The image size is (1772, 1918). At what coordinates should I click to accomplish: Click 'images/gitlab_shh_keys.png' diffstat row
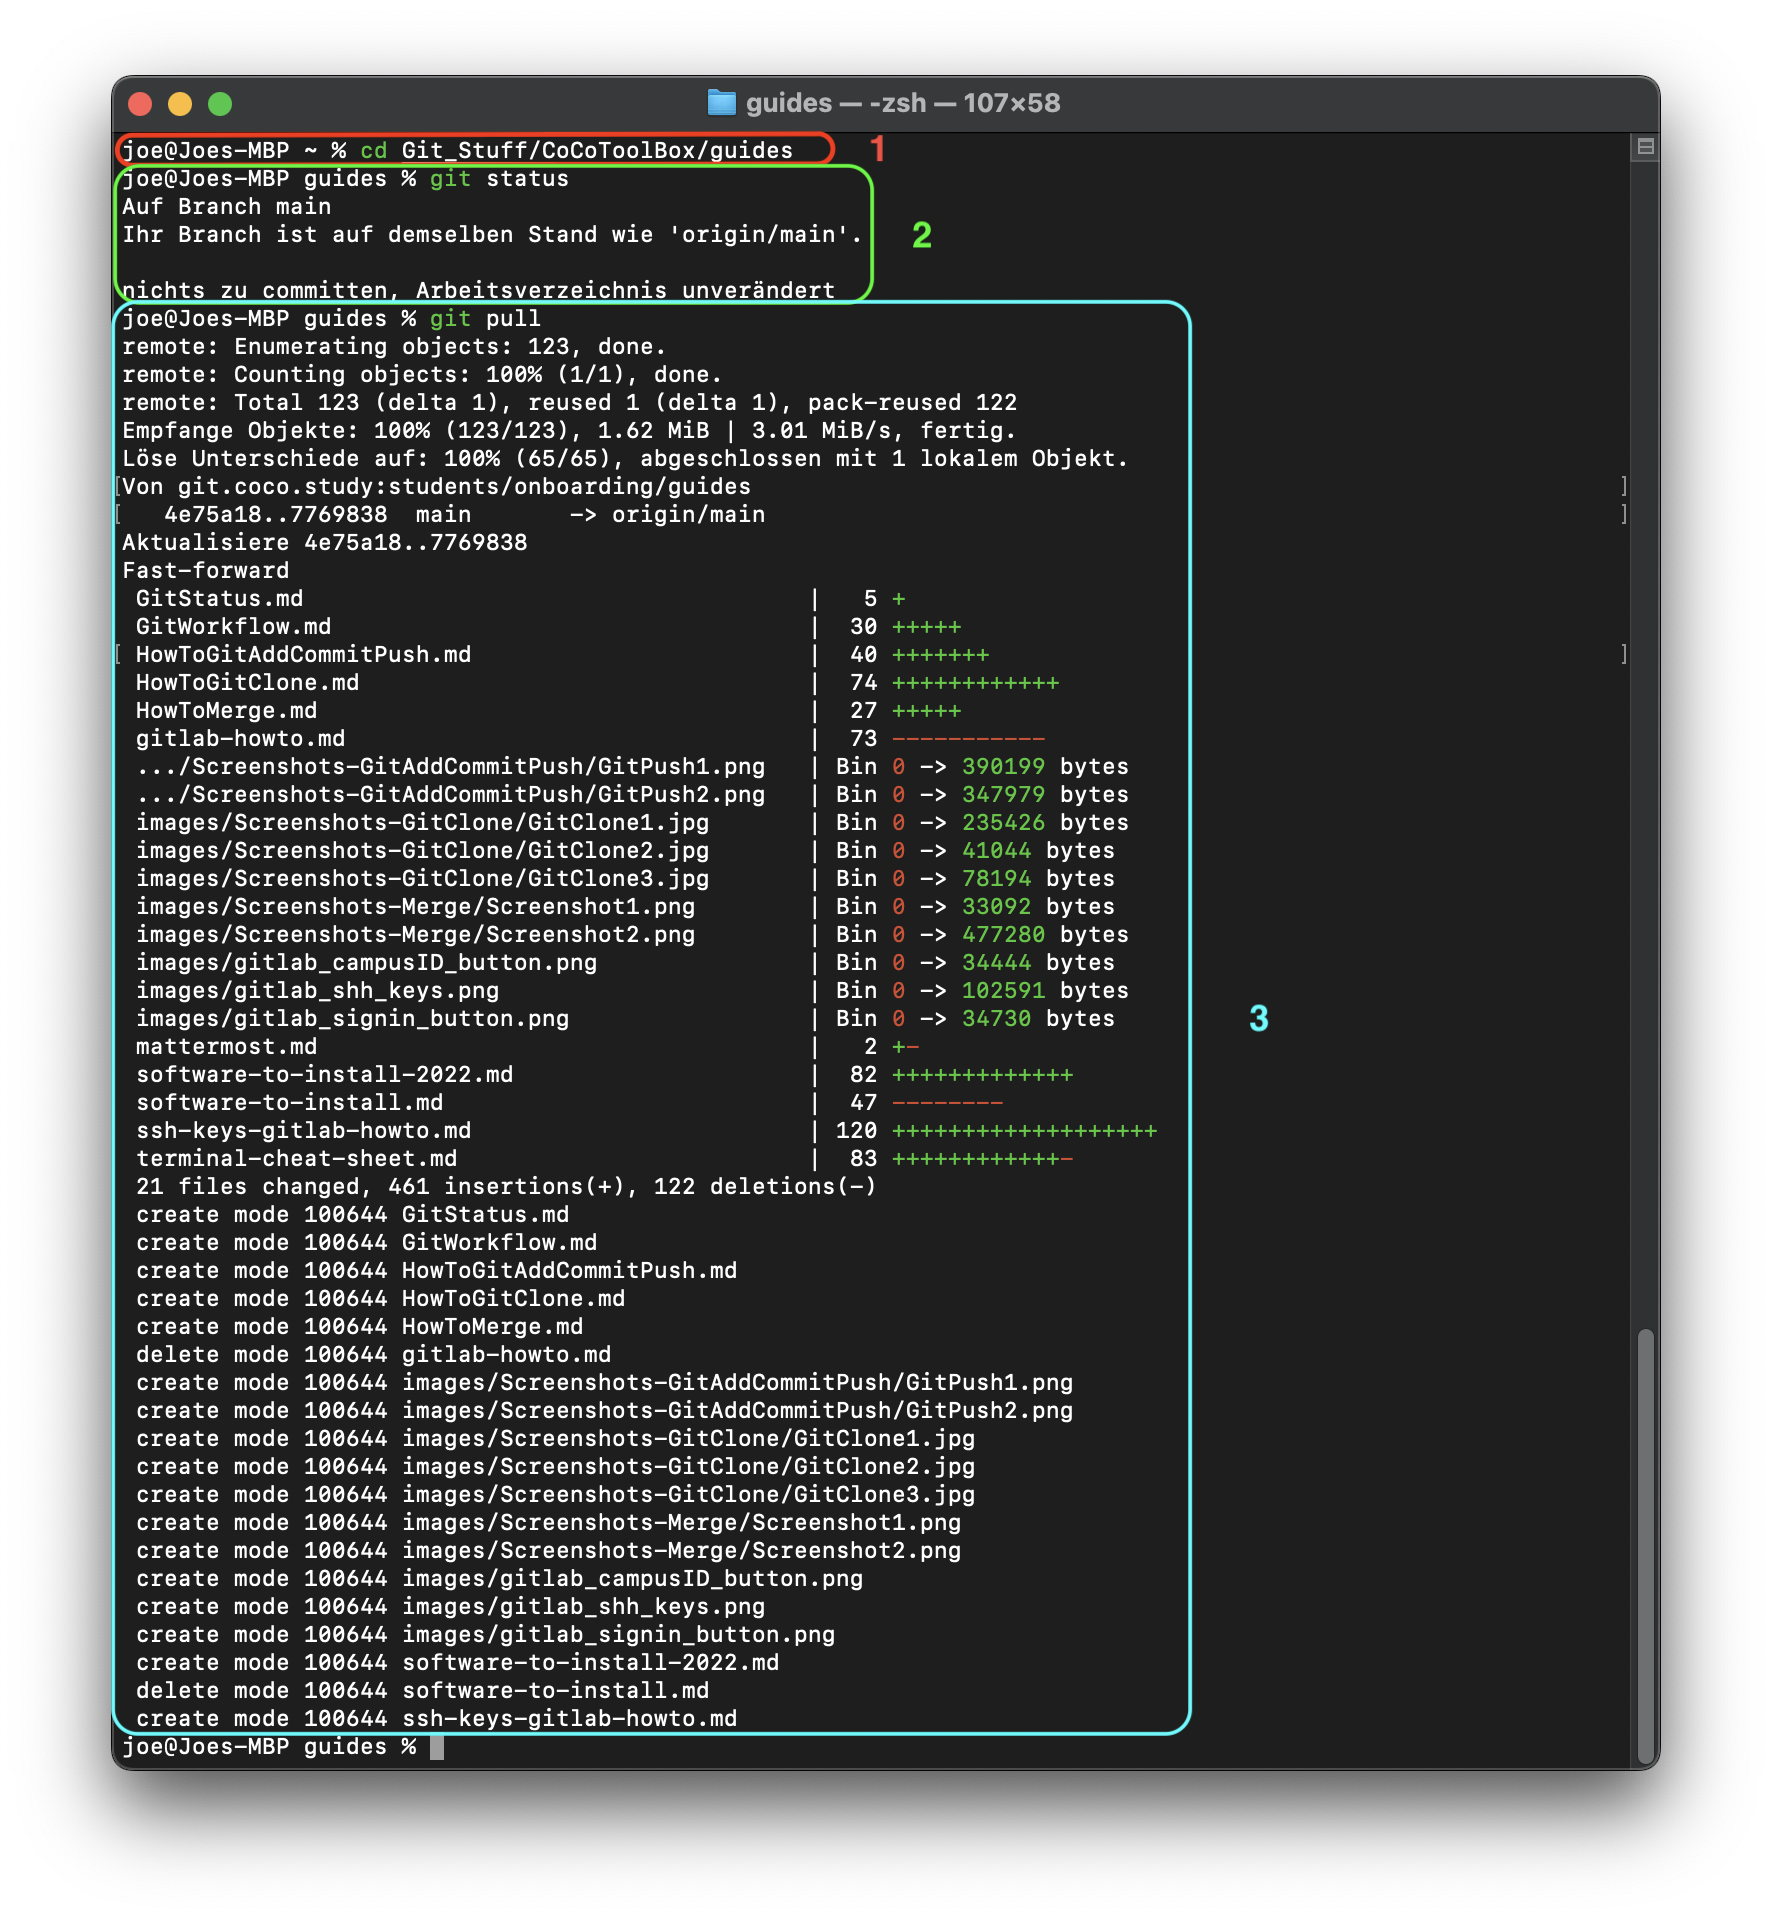point(632,990)
